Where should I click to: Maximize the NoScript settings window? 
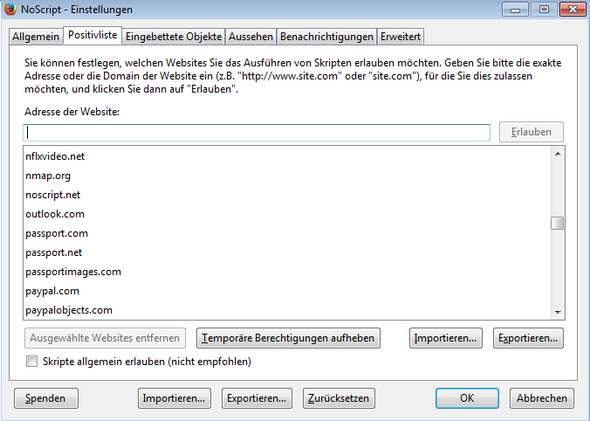point(544,9)
